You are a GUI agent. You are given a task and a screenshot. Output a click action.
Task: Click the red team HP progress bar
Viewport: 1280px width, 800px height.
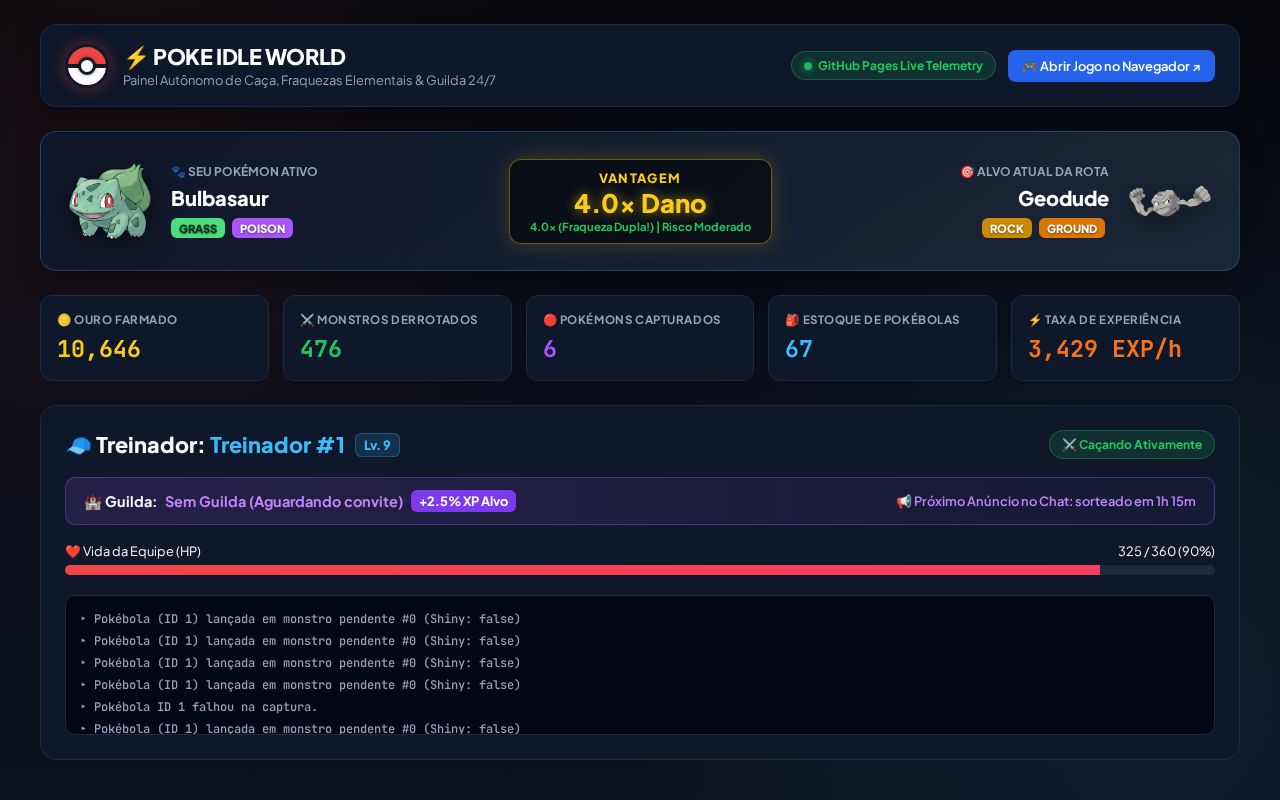pyautogui.click(x=640, y=570)
